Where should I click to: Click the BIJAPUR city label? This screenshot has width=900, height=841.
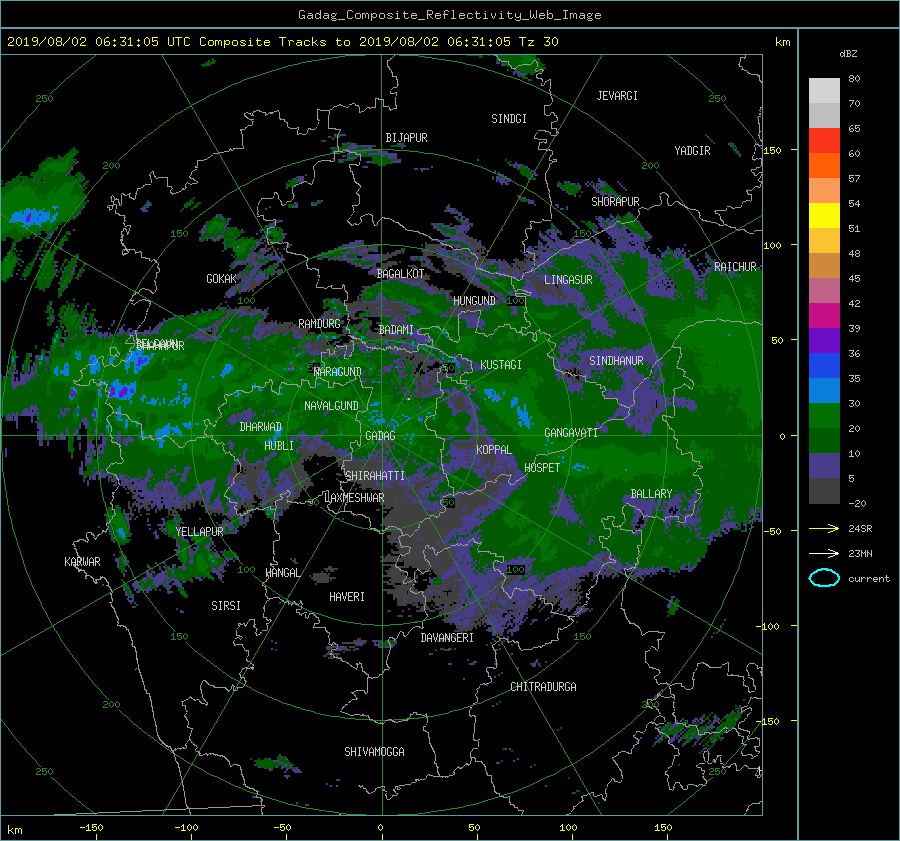pos(406,138)
